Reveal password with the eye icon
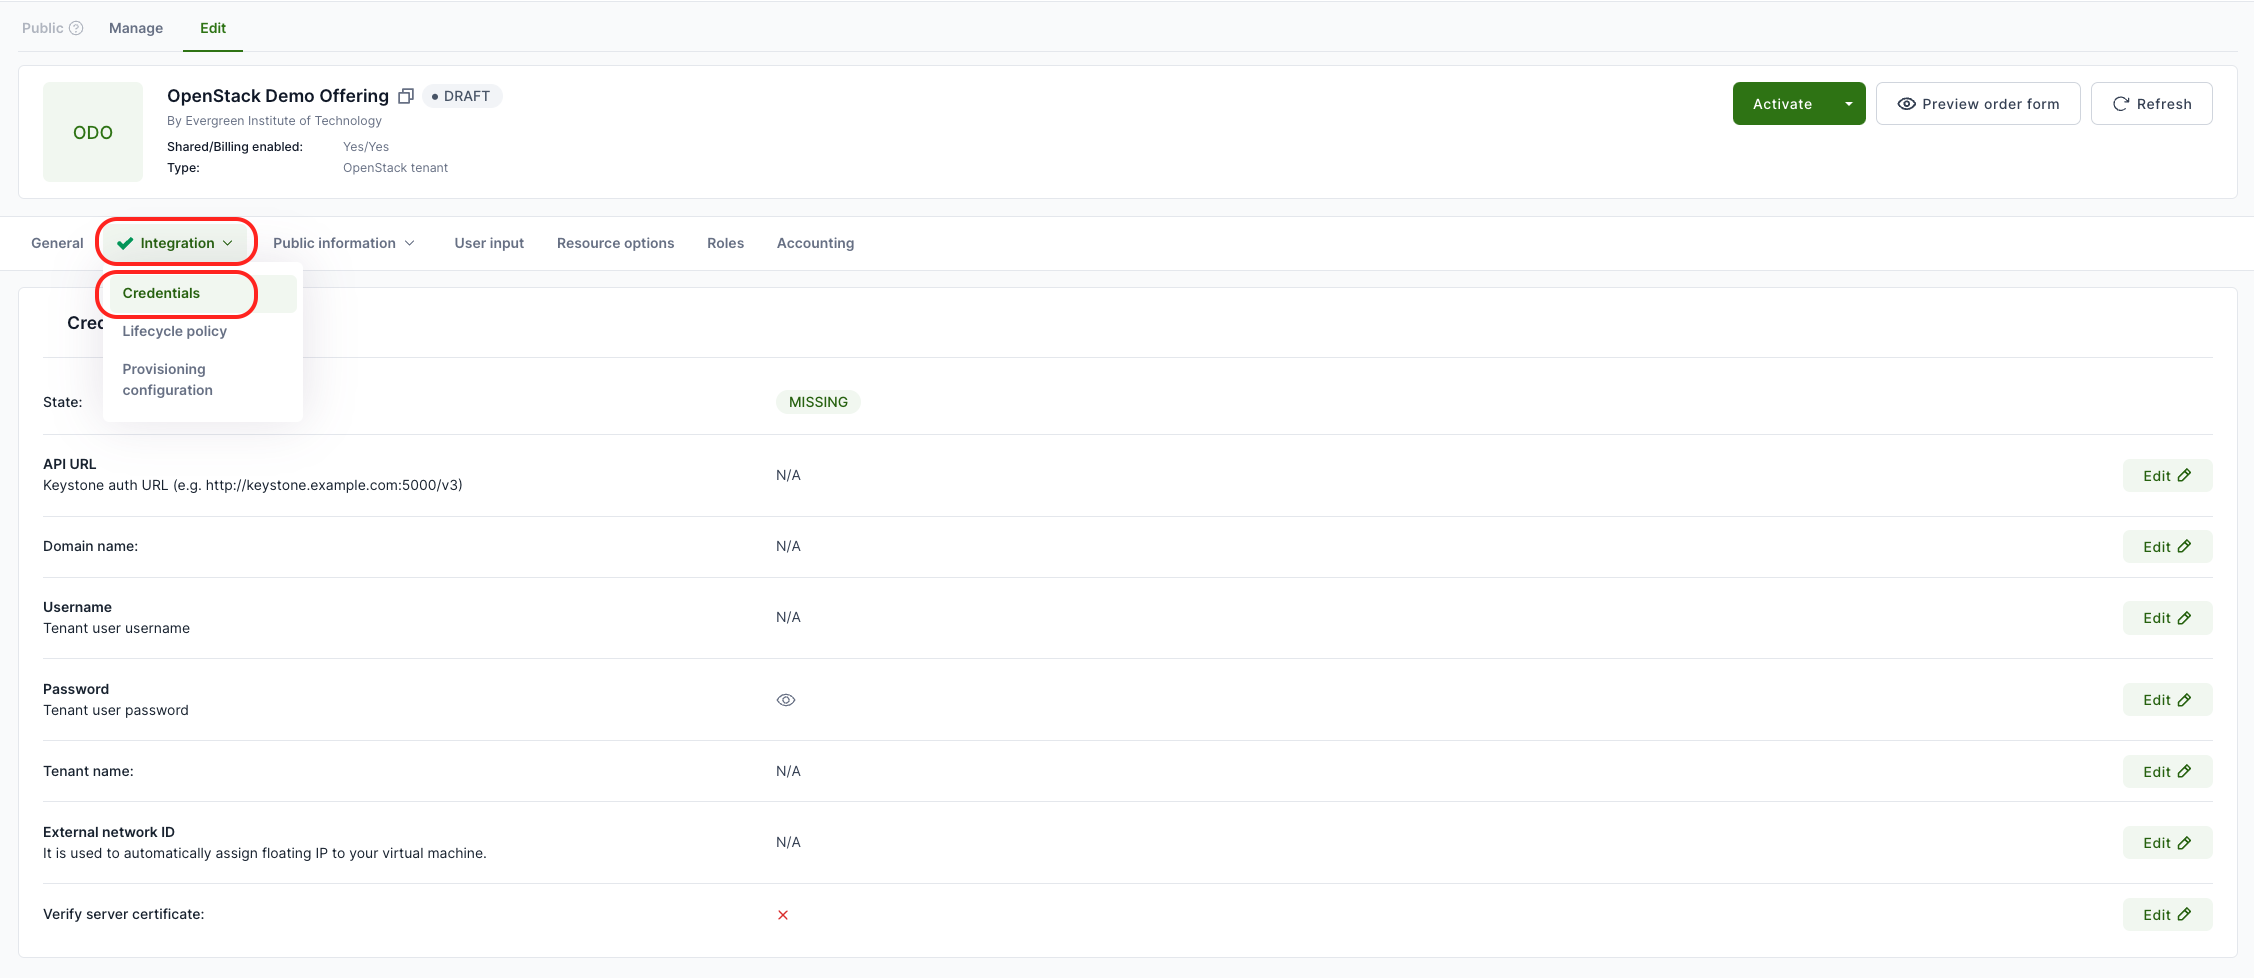Image resolution: width=2254 pixels, height=978 pixels. tap(786, 700)
